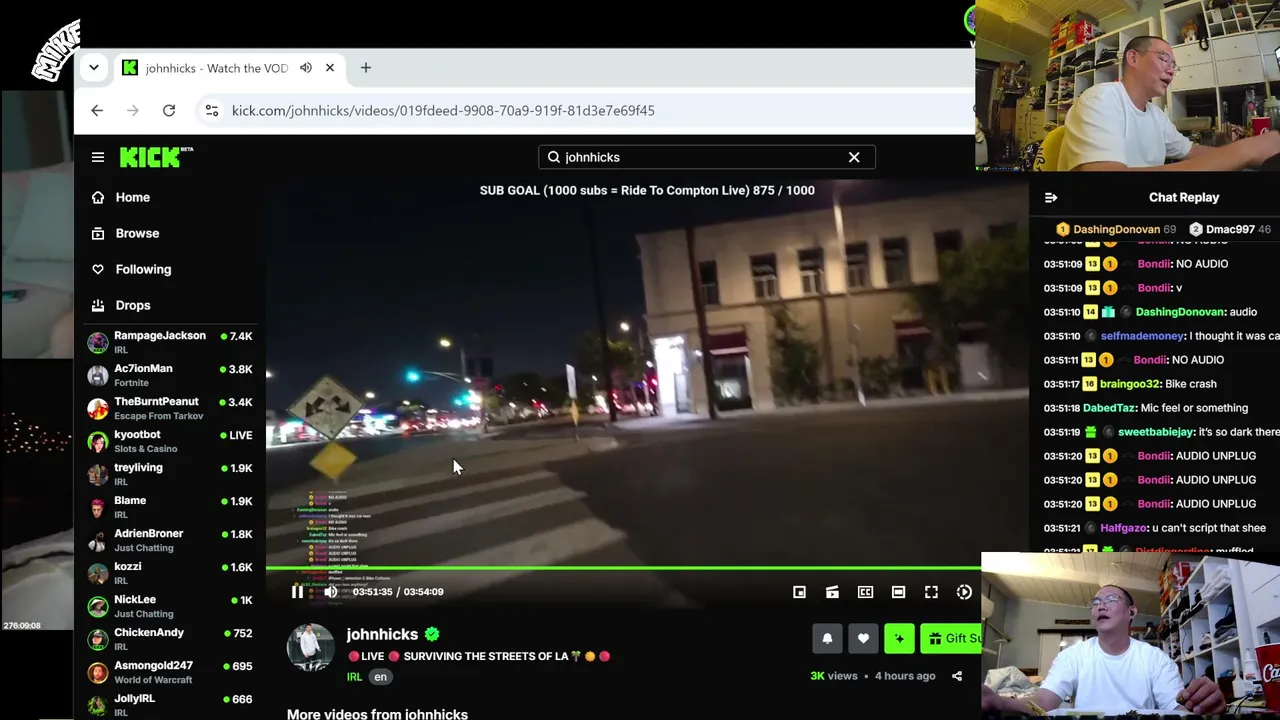Toggle closed captions on the video

pyautogui.click(x=865, y=592)
